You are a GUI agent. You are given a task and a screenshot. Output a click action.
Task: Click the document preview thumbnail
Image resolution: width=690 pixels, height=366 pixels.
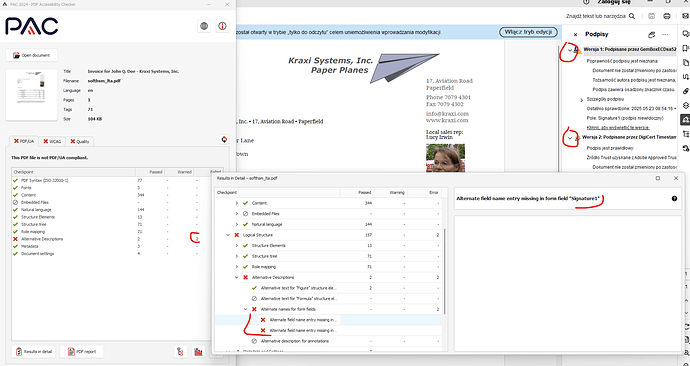coord(32,95)
